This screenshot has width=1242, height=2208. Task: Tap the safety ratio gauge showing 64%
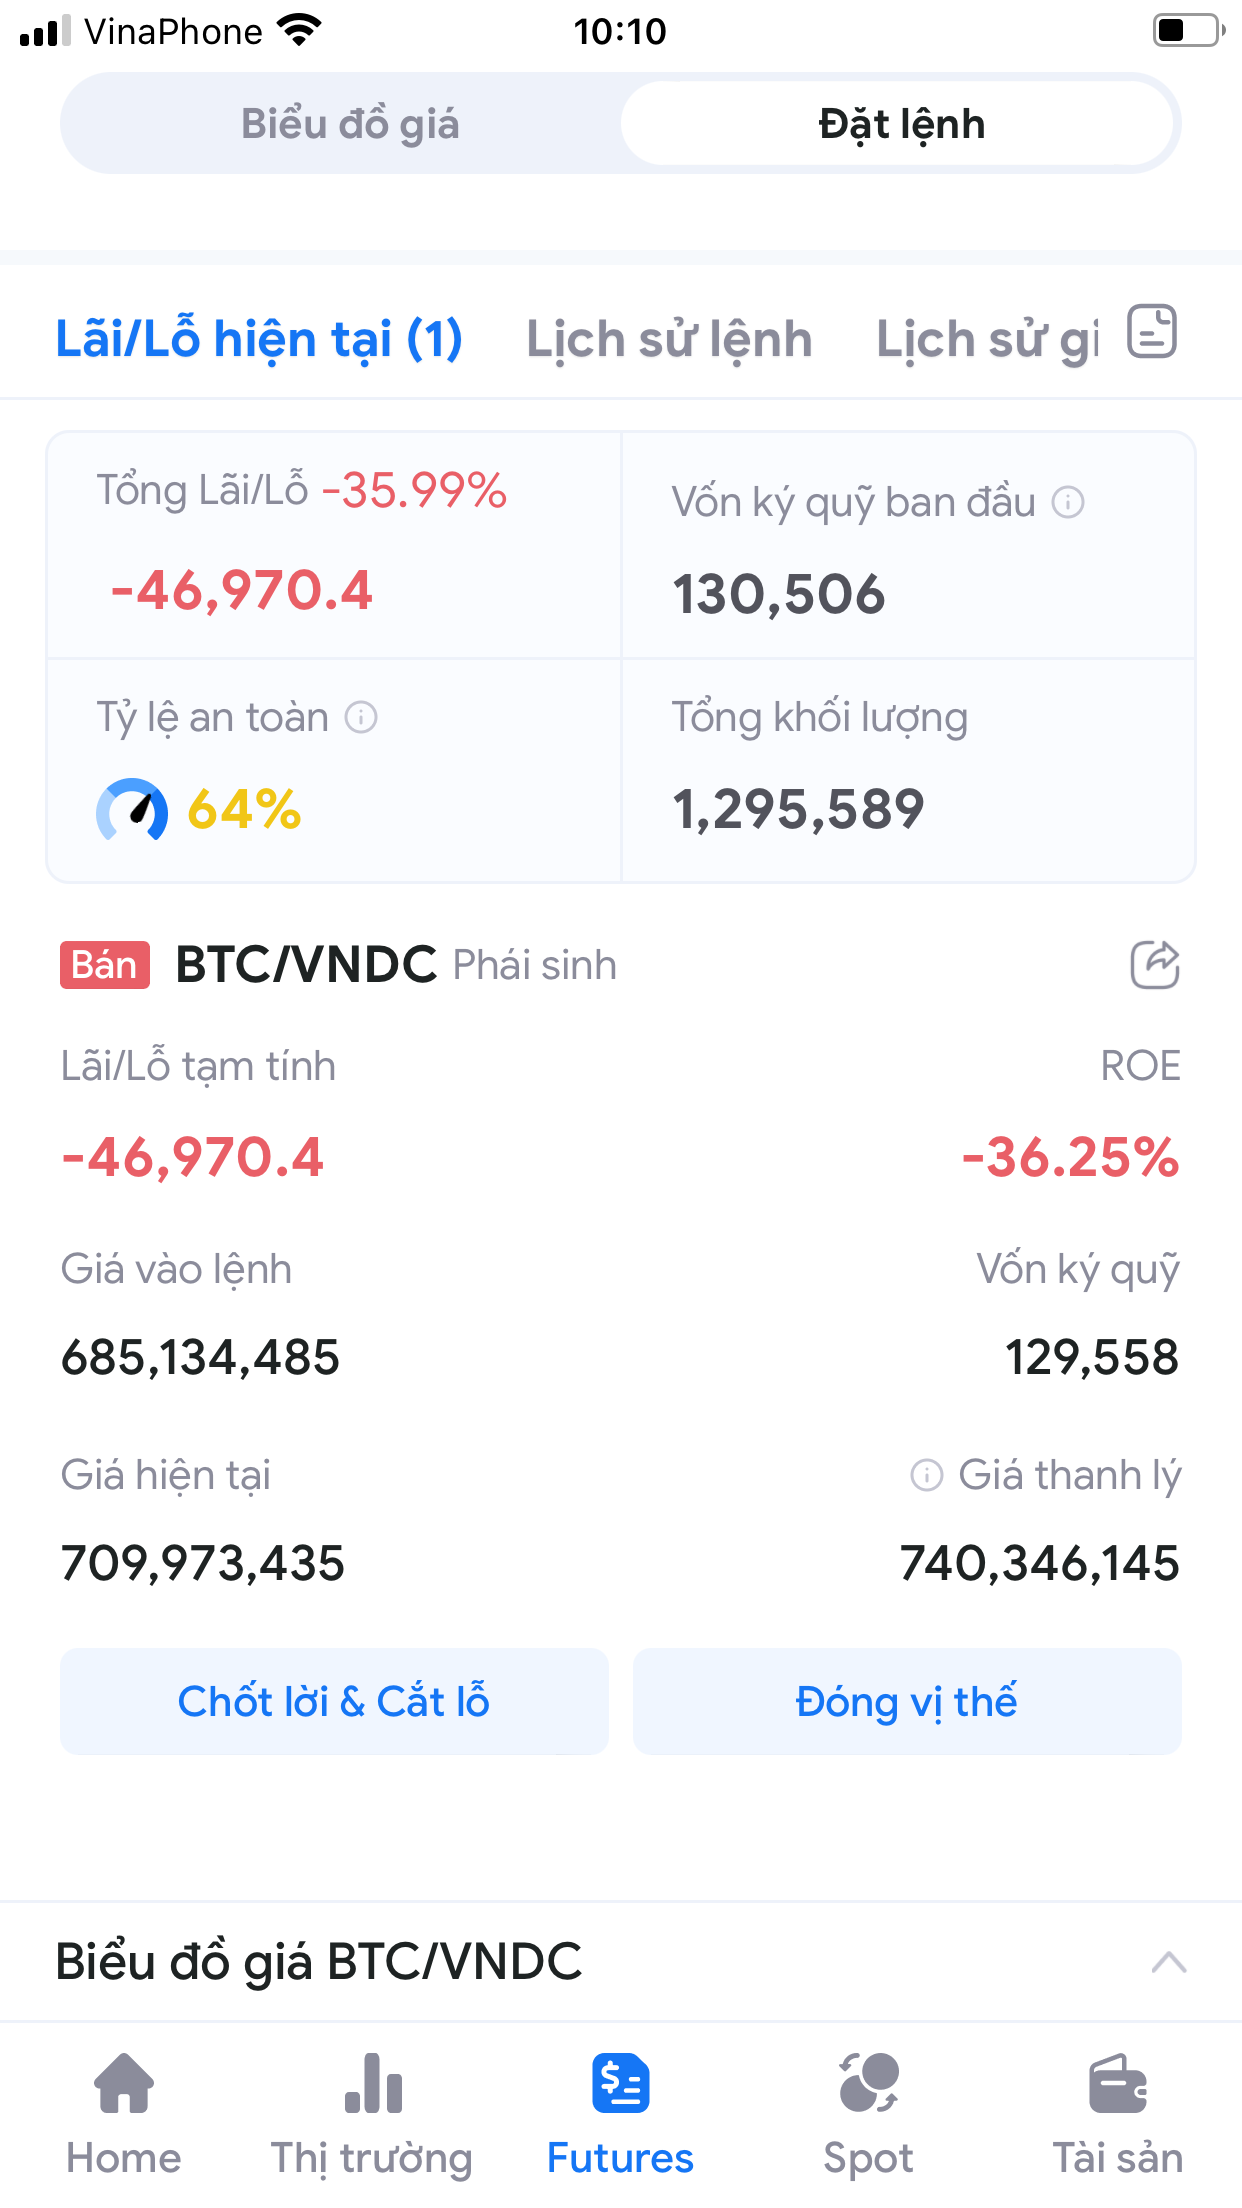click(x=132, y=810)
